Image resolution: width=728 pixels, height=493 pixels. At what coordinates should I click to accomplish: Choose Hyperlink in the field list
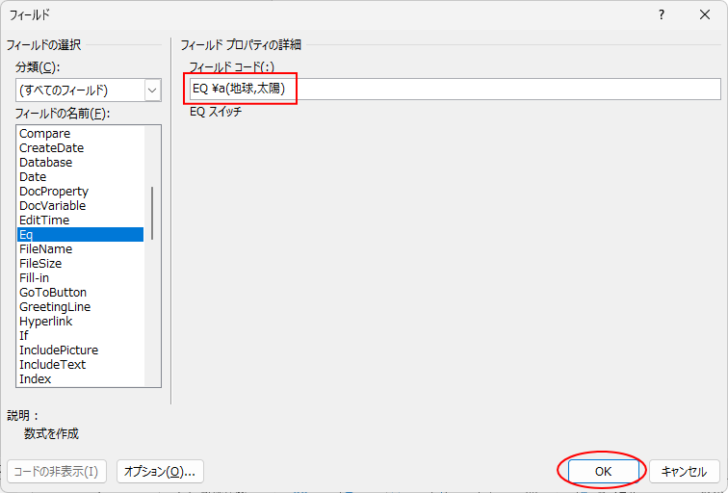point(47,321)
